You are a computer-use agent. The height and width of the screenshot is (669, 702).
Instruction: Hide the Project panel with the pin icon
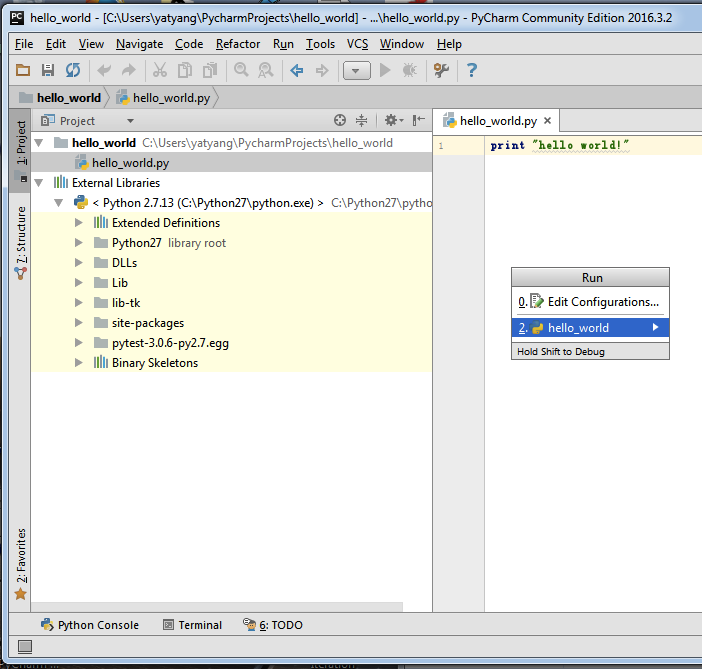pyautogui.click(x=419, y=120)
